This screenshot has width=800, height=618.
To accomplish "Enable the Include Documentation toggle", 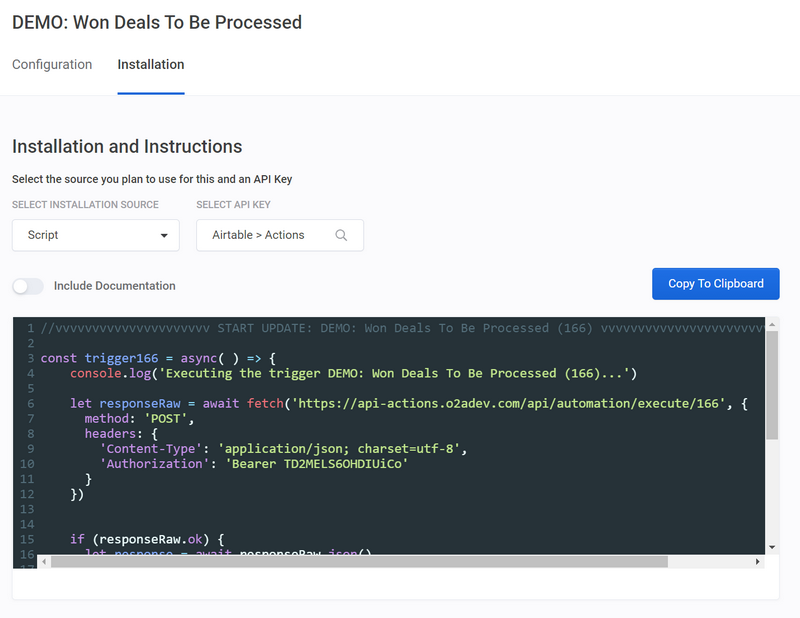I will click(28, 286).
